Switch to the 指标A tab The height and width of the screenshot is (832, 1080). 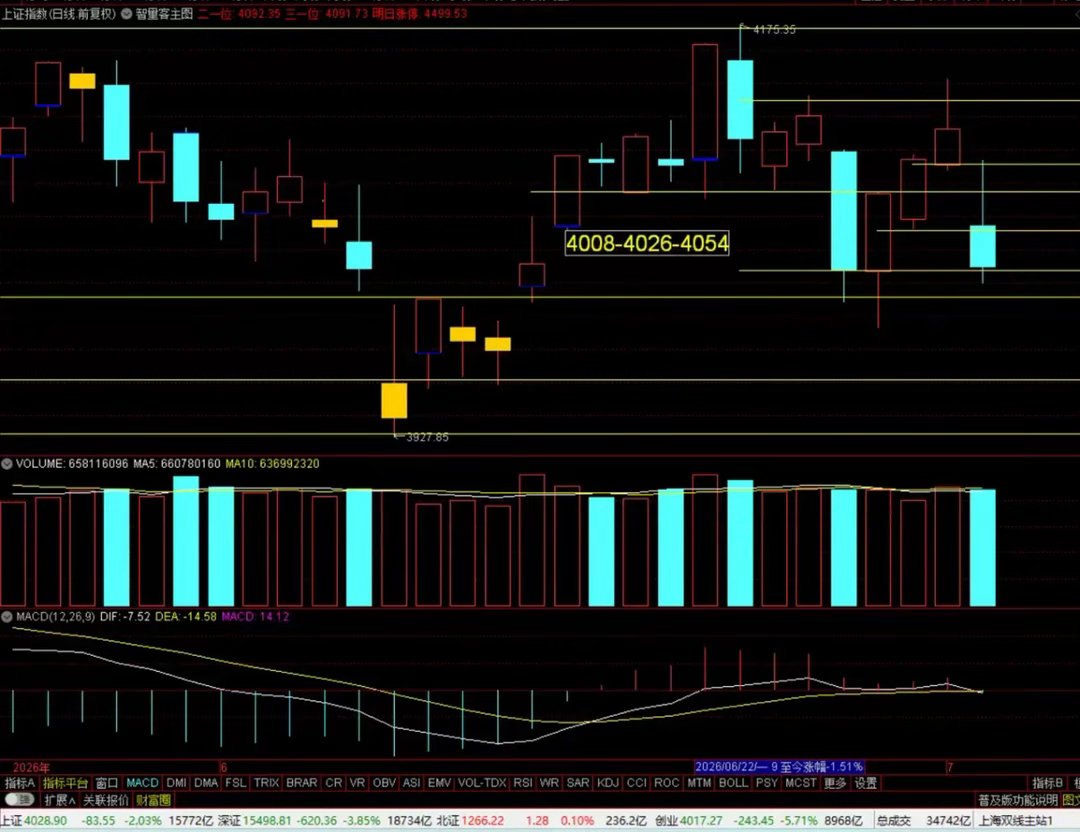[x=19, y=783]
